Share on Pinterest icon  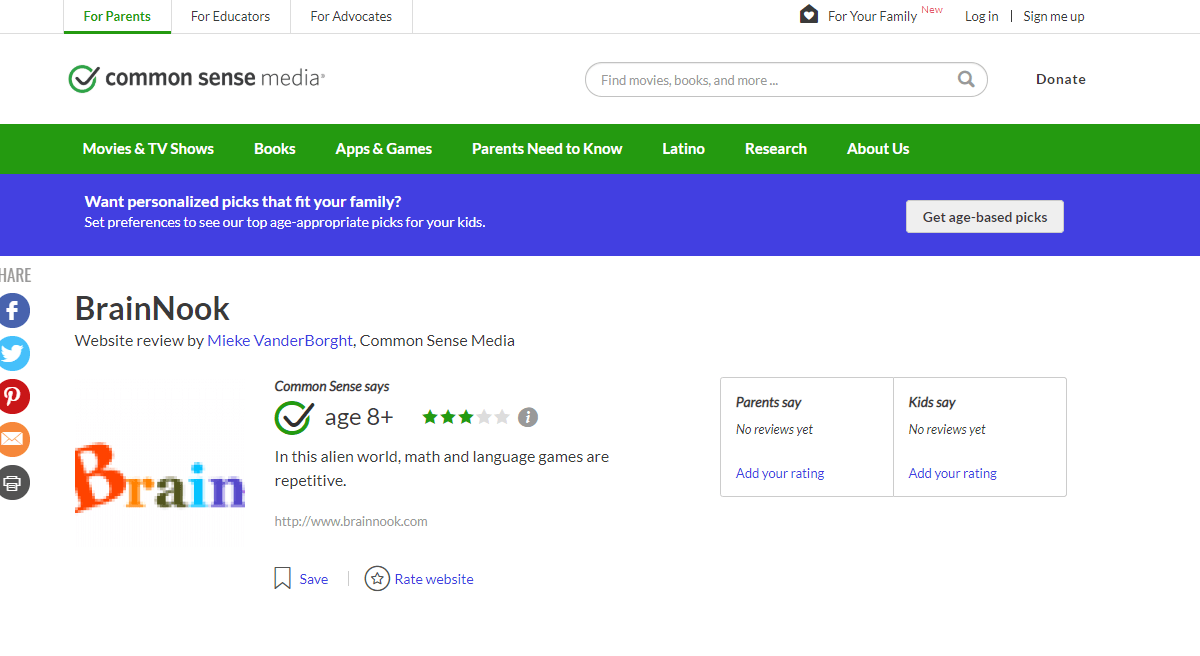pos(13,397)
